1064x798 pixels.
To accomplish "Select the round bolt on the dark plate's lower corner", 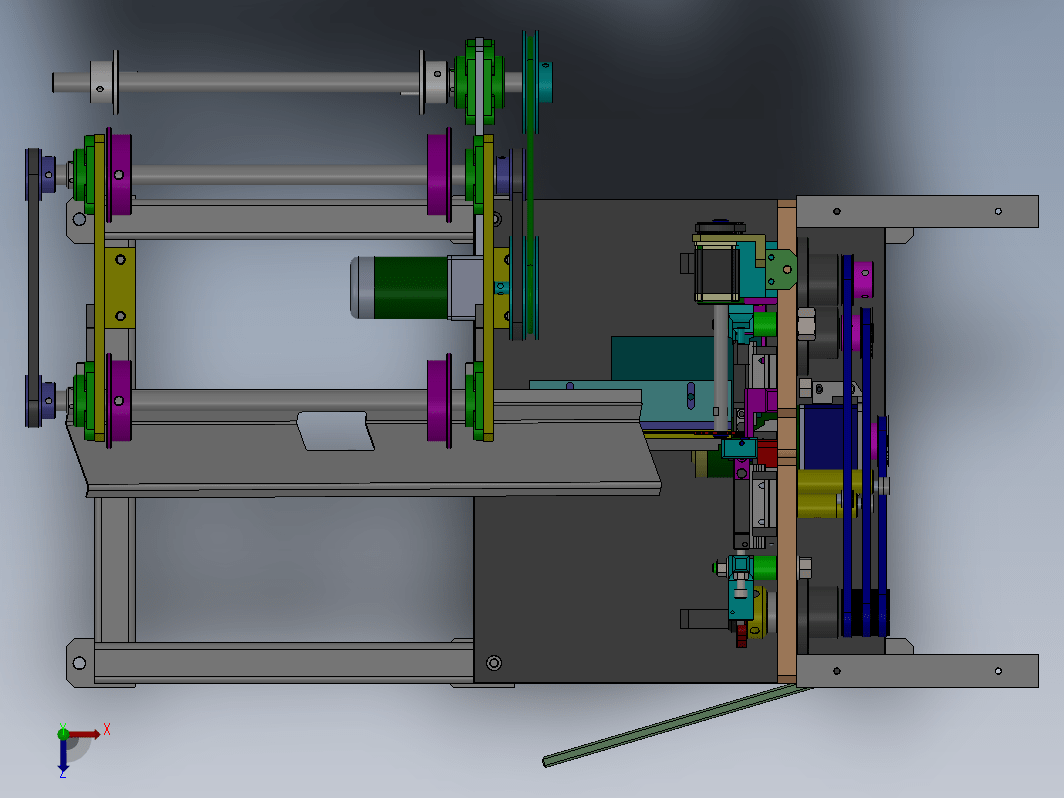I will coord(494,663).
